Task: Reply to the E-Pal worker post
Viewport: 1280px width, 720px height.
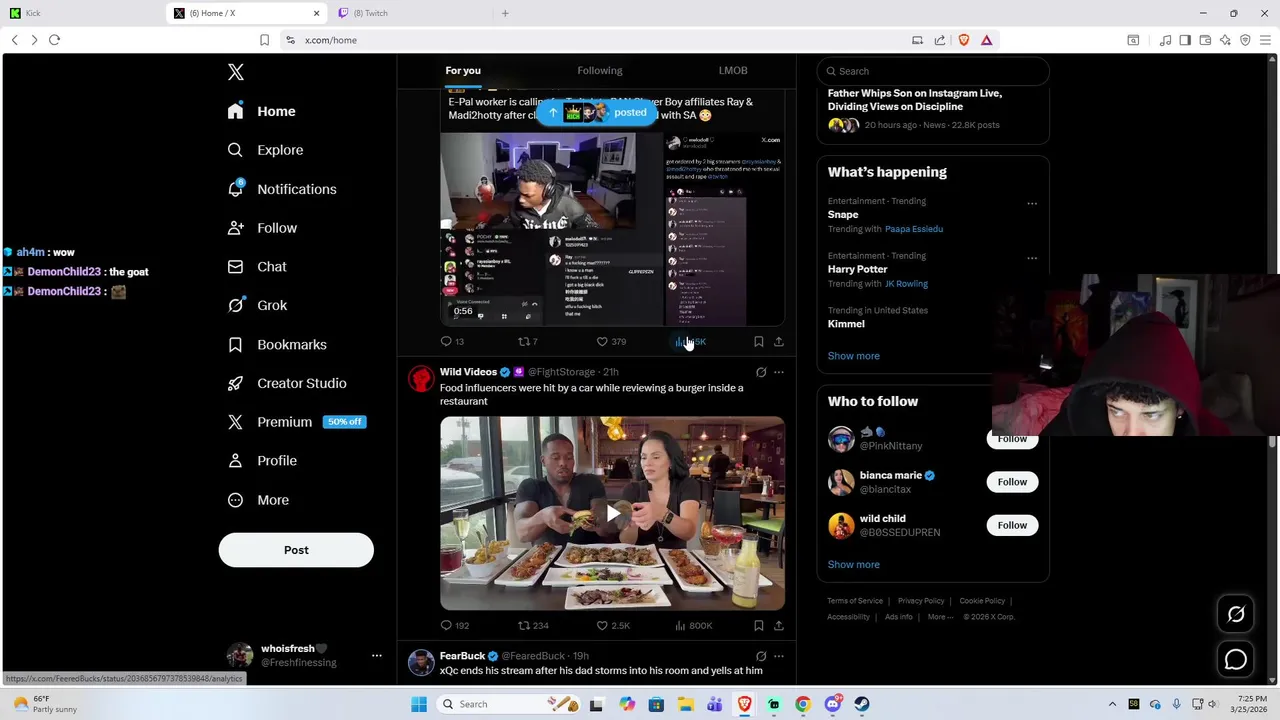Action: 452,342
